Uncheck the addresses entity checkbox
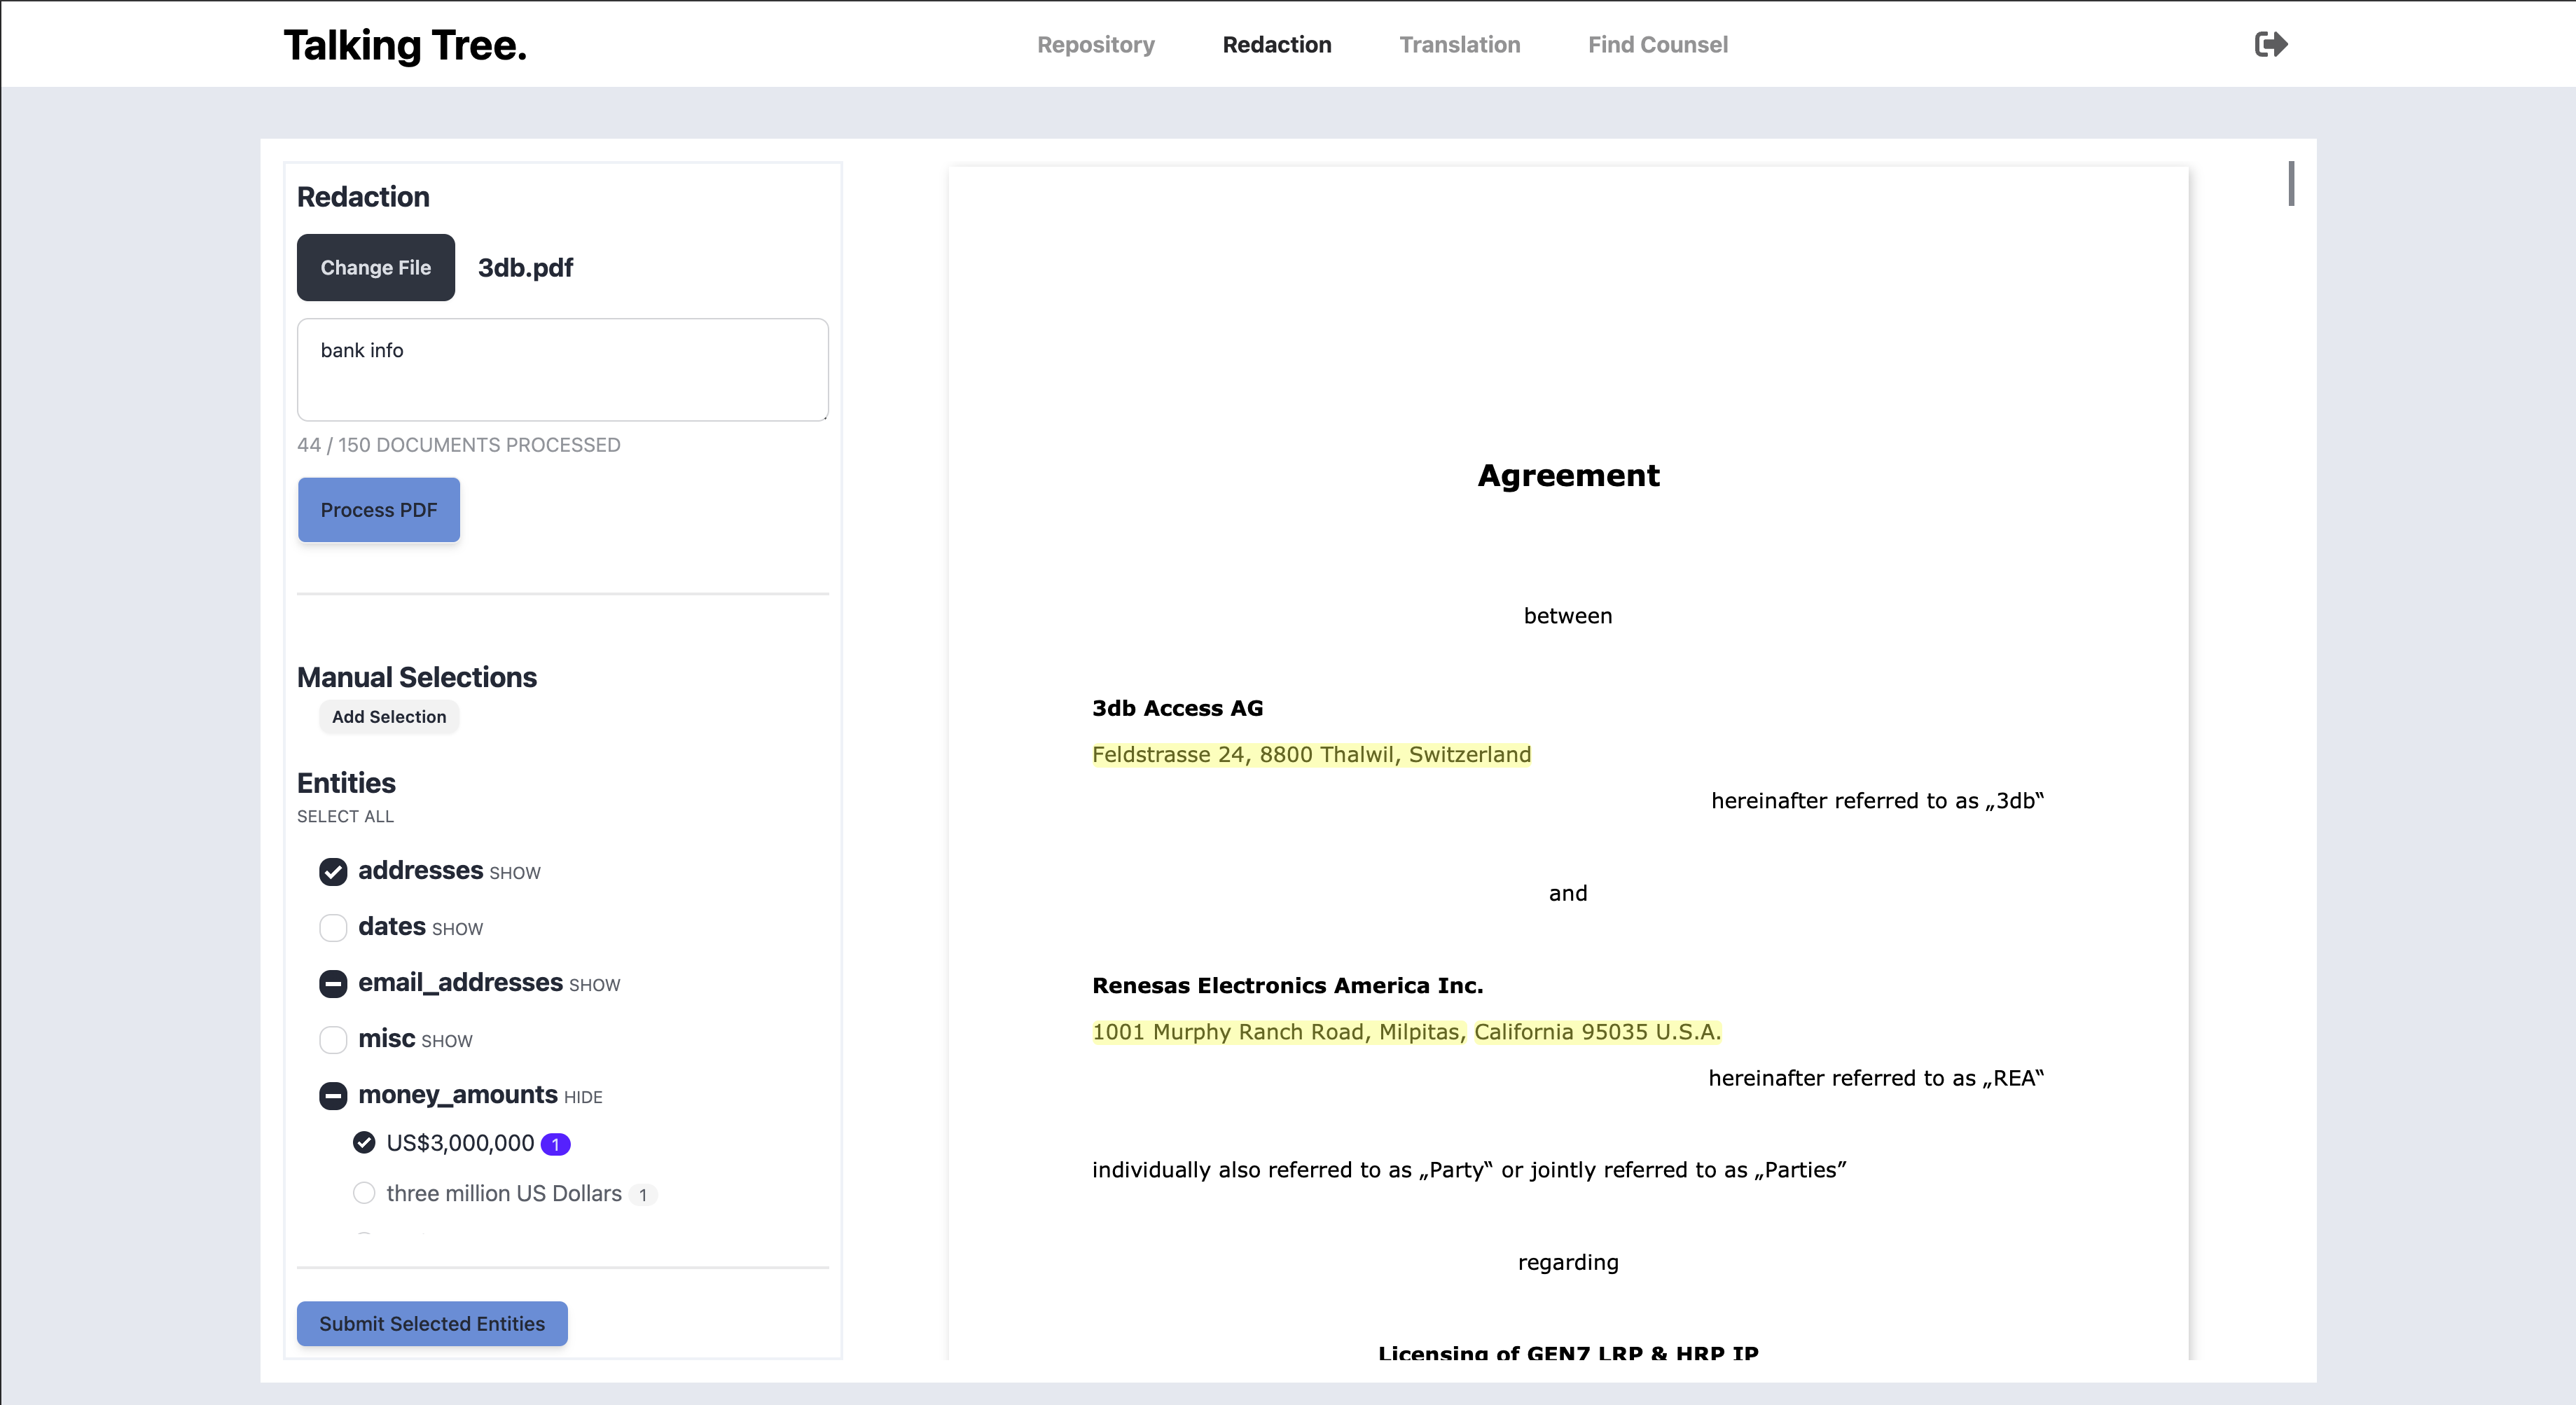Image resolution: width=2576 pixels, height=1405 pixels. [x=333, y=871]
